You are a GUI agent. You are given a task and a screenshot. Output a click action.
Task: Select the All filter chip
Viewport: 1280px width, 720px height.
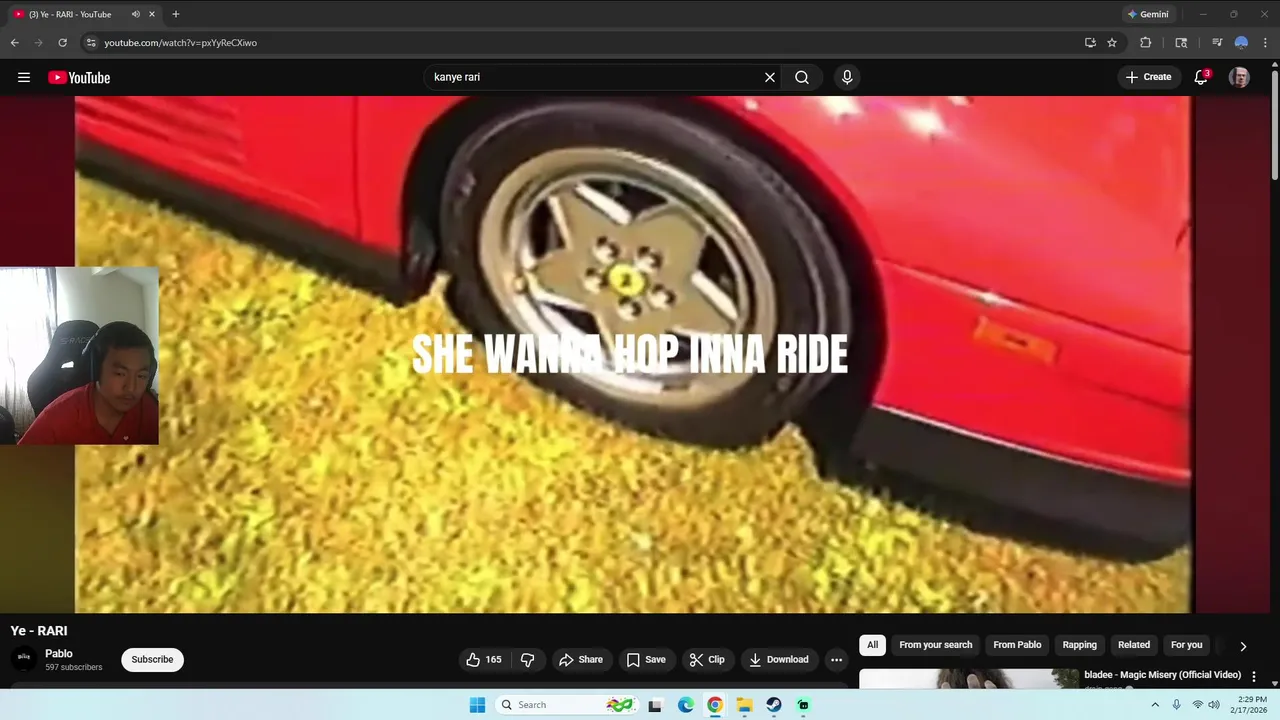[872, 645]
